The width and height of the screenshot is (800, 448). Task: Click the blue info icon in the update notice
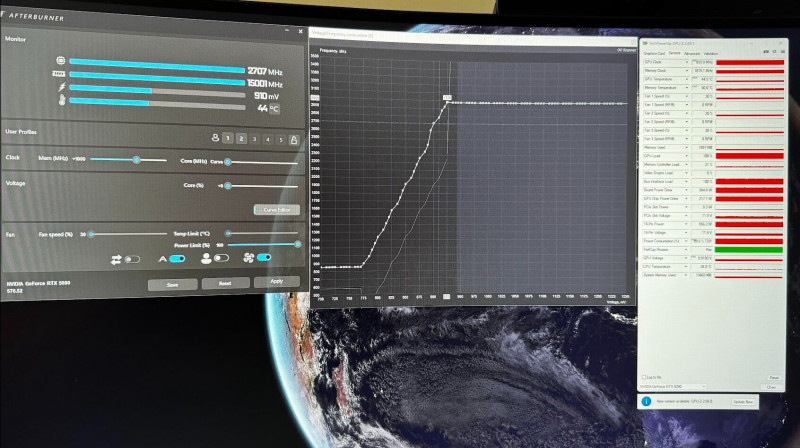click(646, 401)
